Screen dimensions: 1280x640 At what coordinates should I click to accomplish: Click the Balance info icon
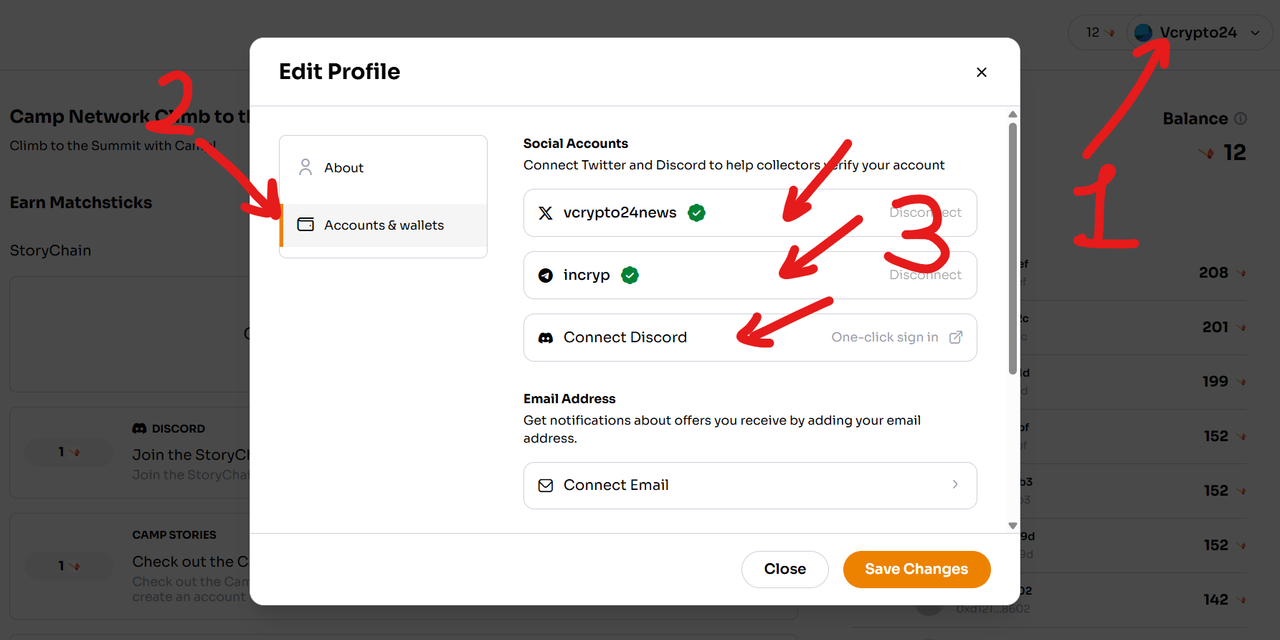pos(1241,118)
